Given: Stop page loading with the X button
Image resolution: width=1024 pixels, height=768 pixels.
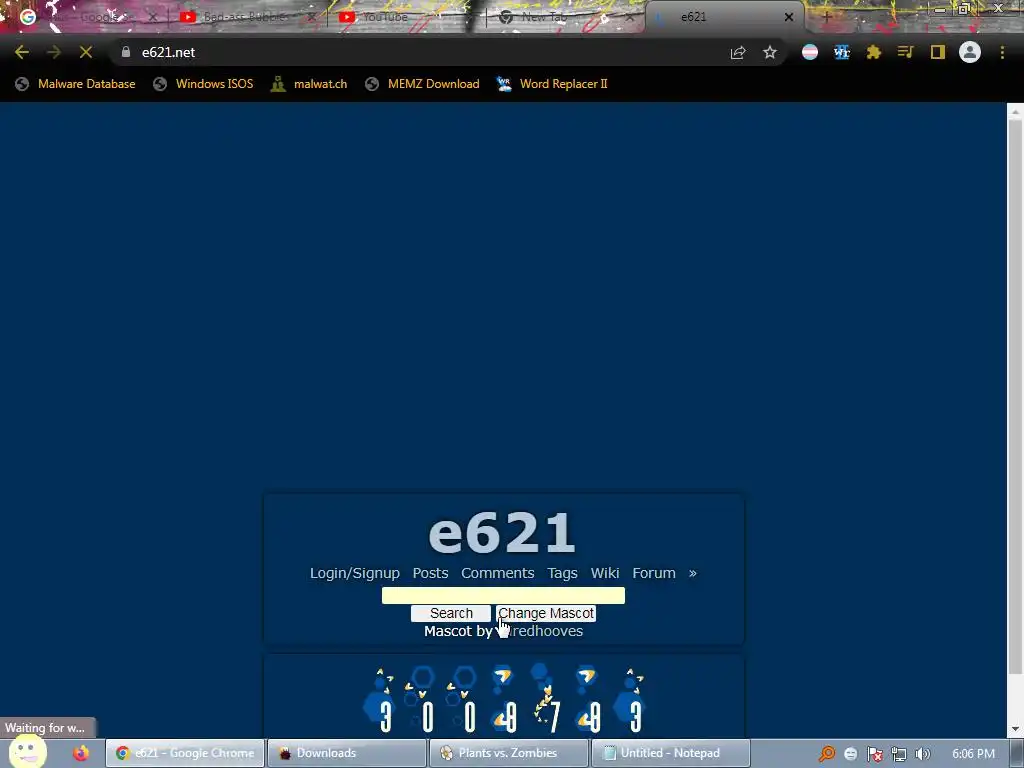Looking at the screenshot, I should (x=86, y=52).
